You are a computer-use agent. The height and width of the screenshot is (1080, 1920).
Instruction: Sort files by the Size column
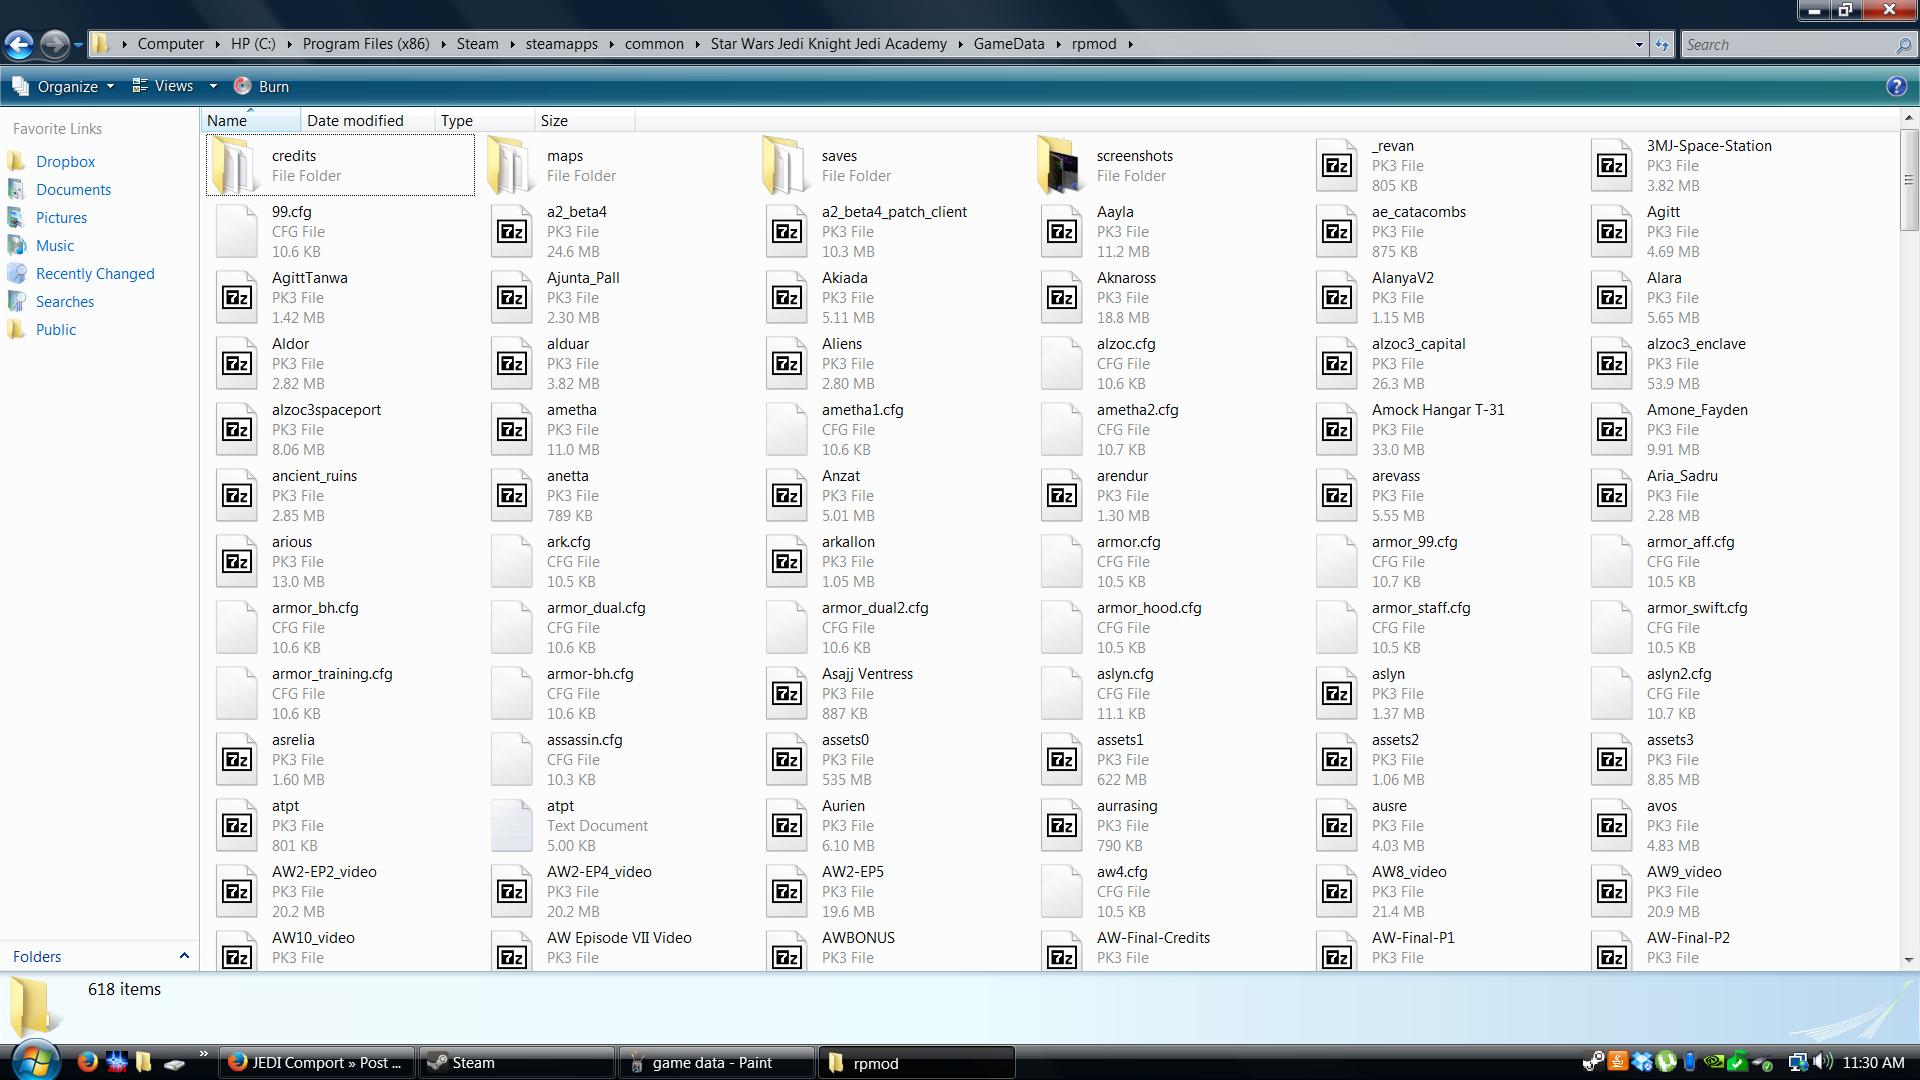coord(554,121)
